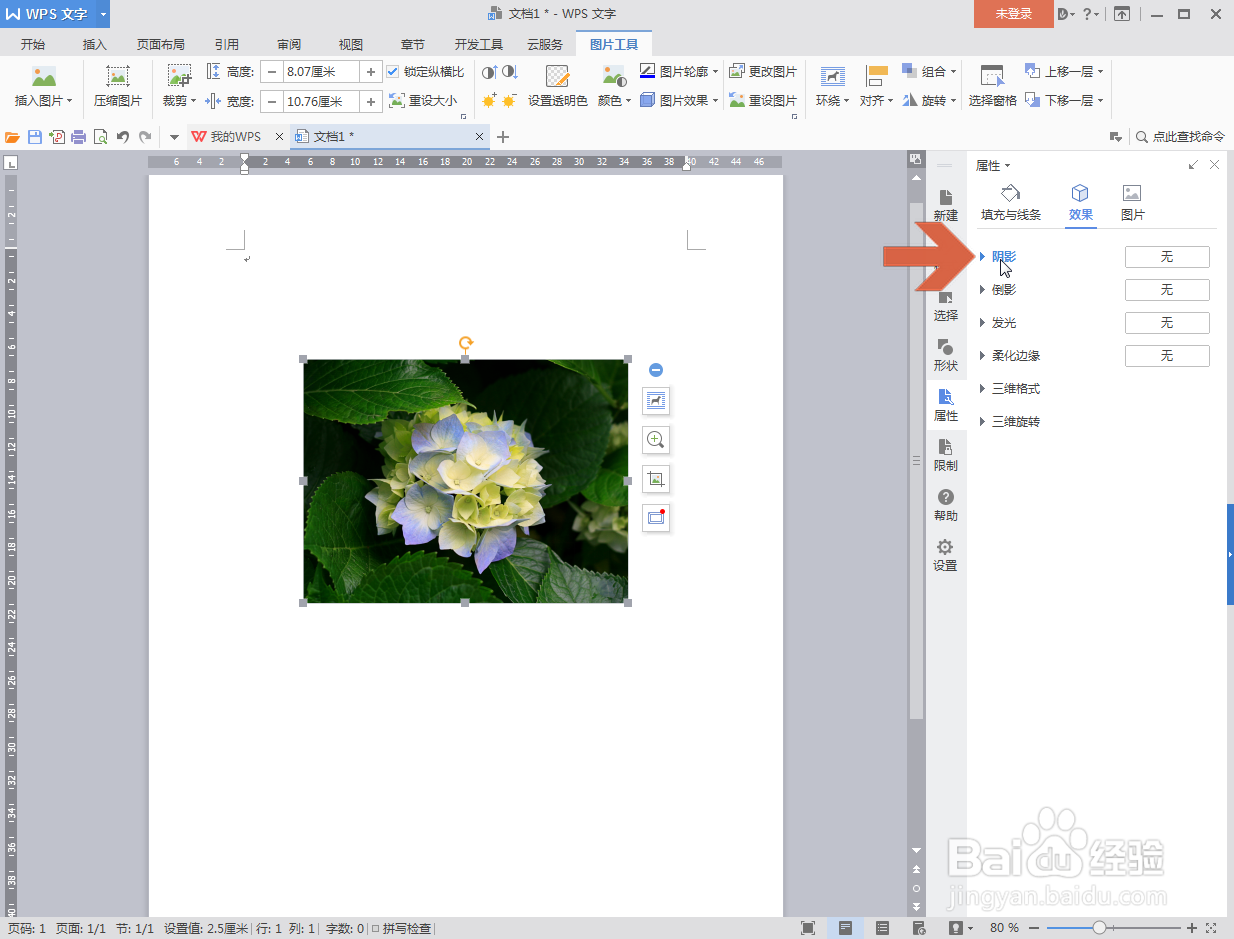Click the zoom slider handle
The image size is (1234, 939).
[1099, 928]
